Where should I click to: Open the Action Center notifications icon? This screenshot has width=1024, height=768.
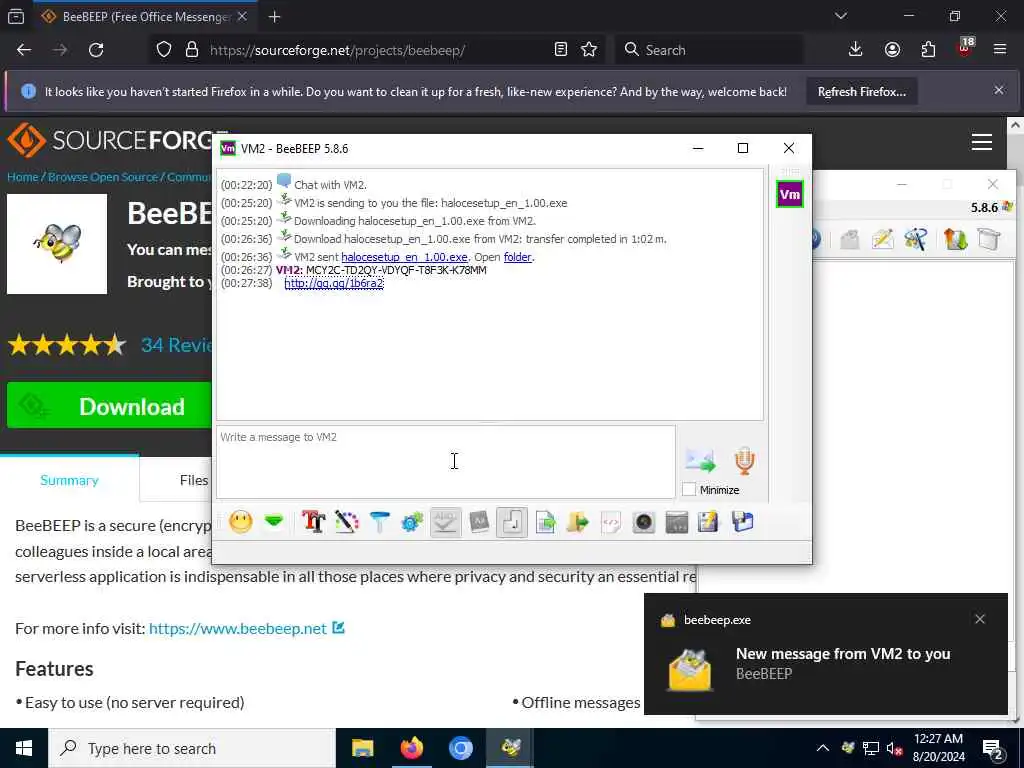993,748
